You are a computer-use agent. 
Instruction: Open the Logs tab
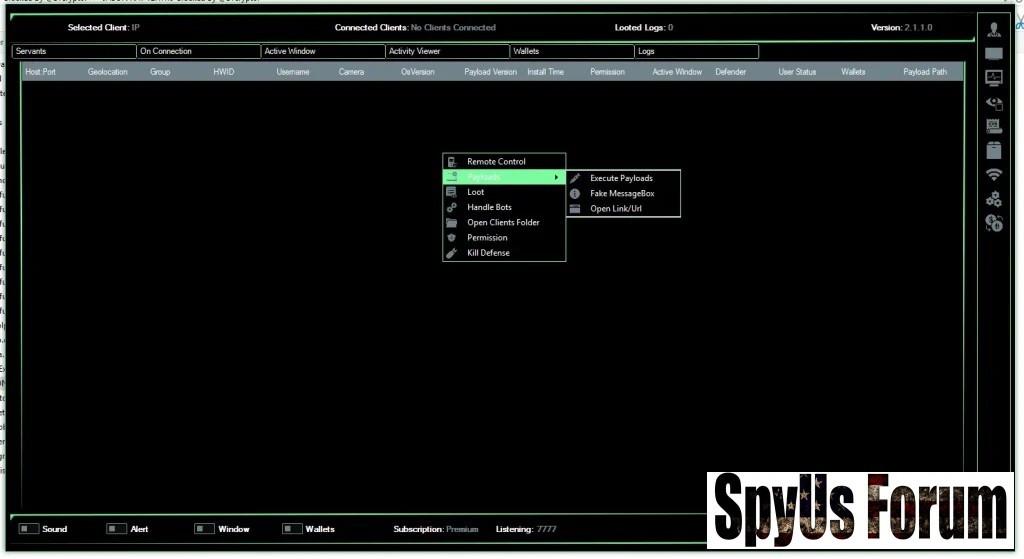coord(696,51)
